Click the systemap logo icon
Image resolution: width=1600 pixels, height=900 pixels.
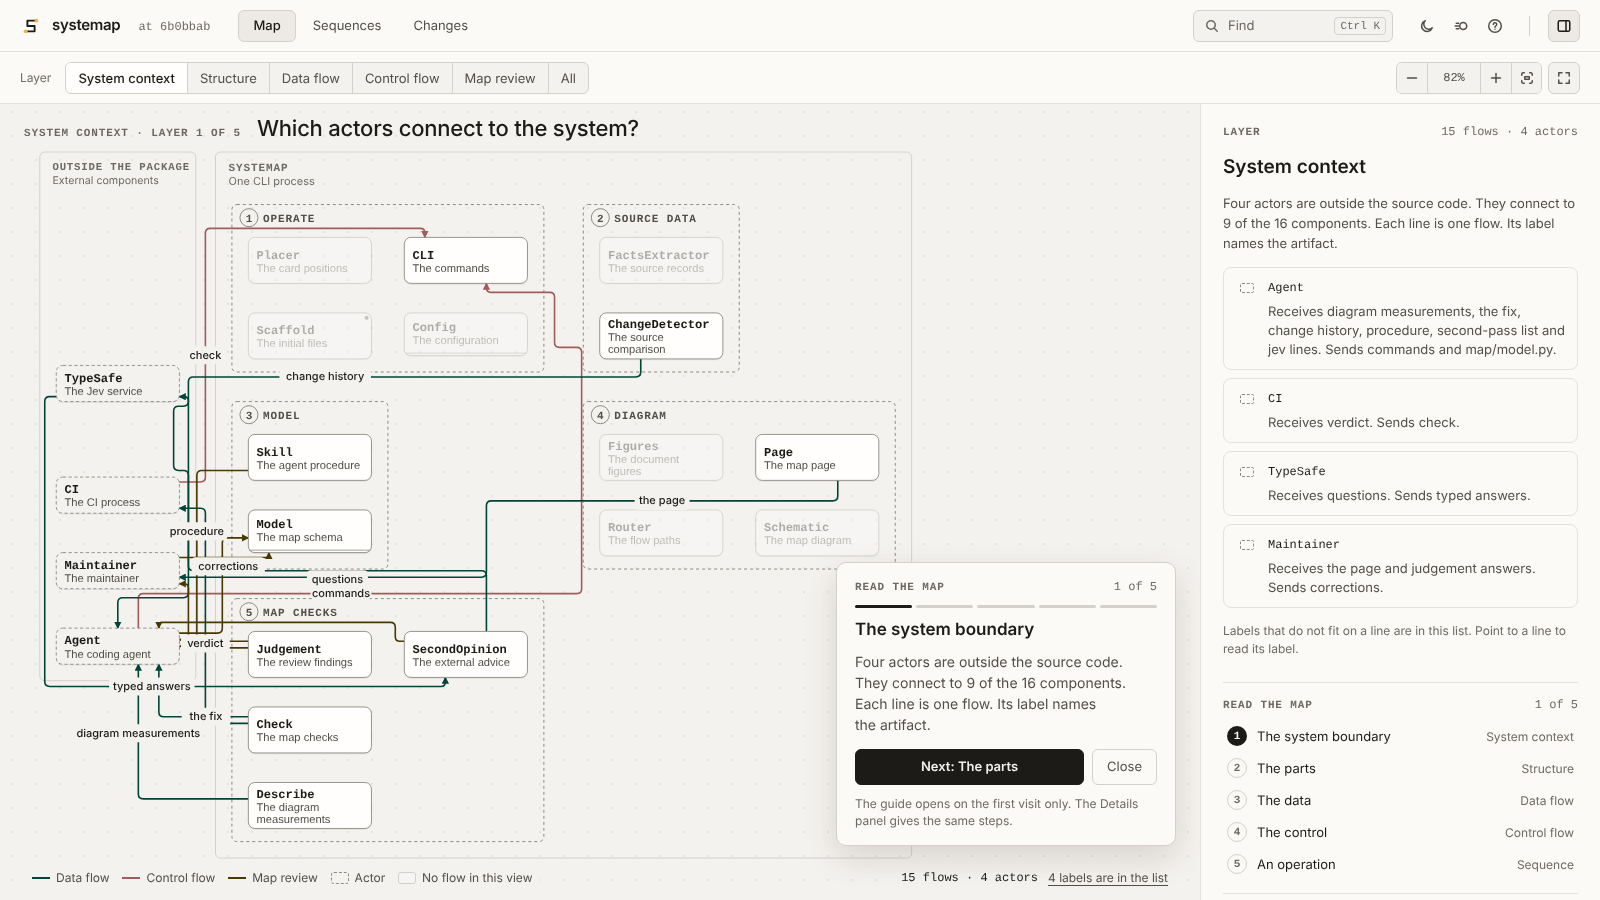click(x=31, y=26)
